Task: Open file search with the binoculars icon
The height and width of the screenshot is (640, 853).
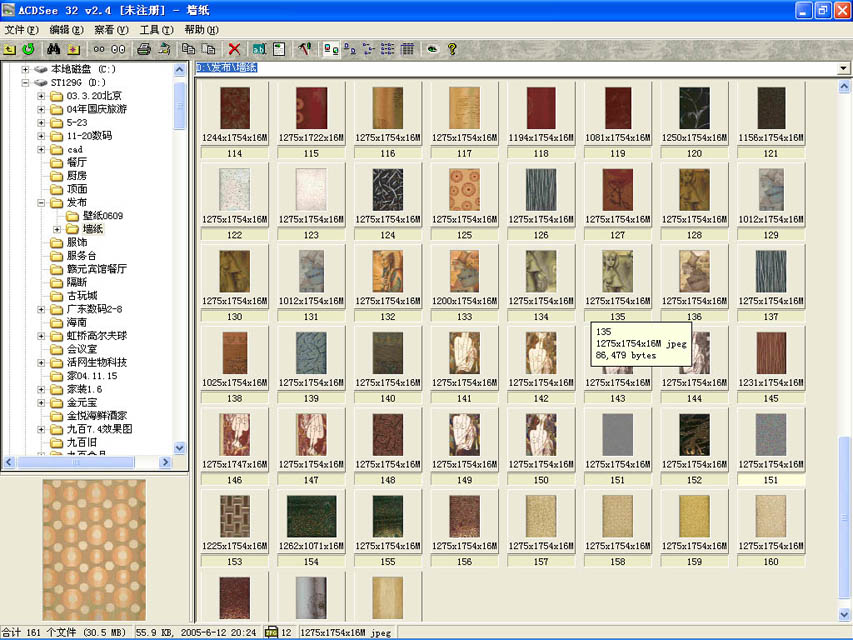Action: click(54, 48)
